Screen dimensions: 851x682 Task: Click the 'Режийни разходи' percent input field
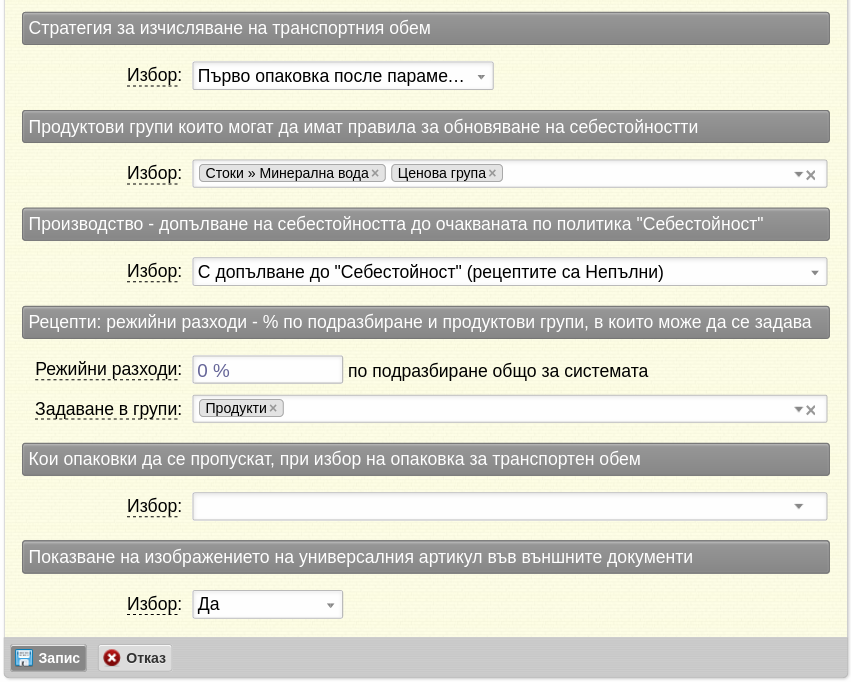click(268, 370)
